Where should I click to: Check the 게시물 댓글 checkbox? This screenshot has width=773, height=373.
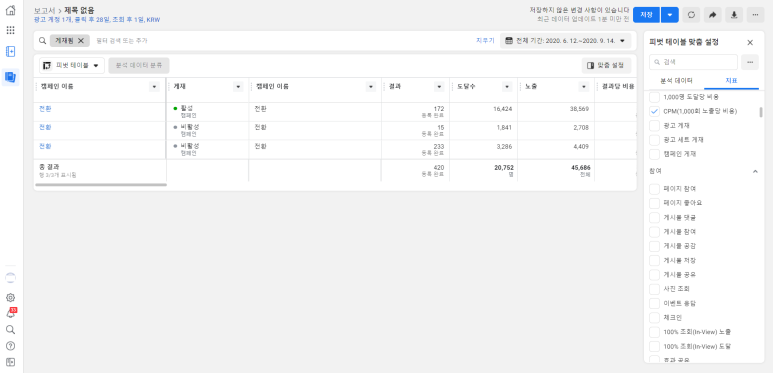tap(654, 217)
